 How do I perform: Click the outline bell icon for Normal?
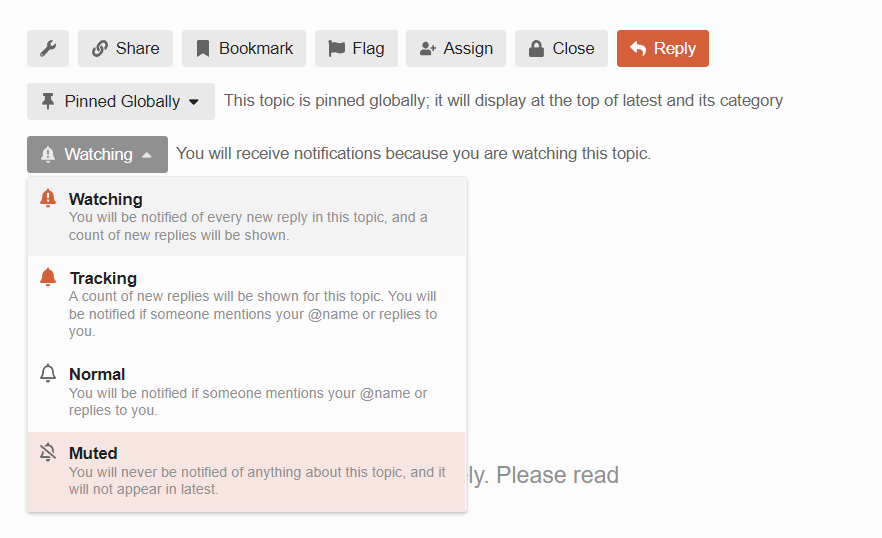pos(48,373)
